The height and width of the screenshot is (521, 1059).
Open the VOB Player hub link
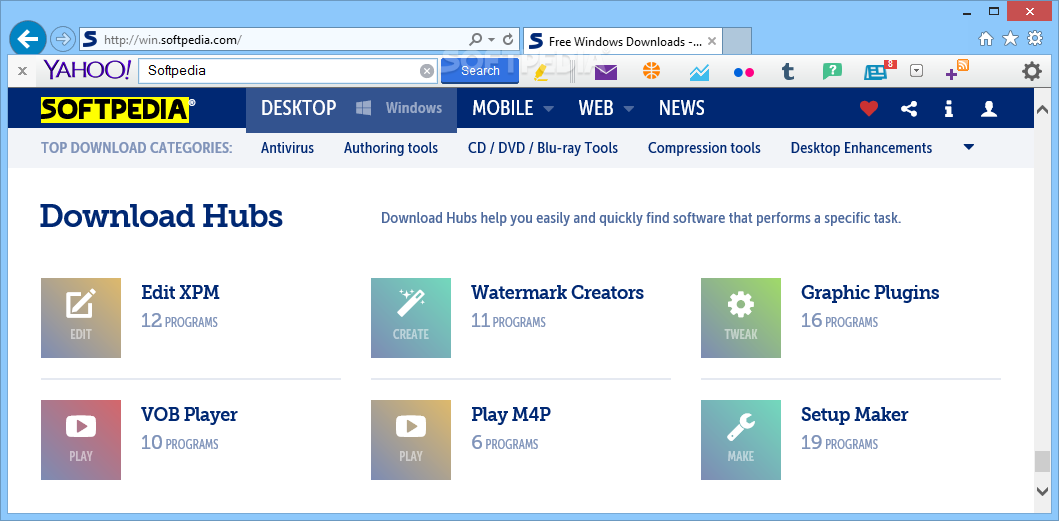[x=189, y=414]
